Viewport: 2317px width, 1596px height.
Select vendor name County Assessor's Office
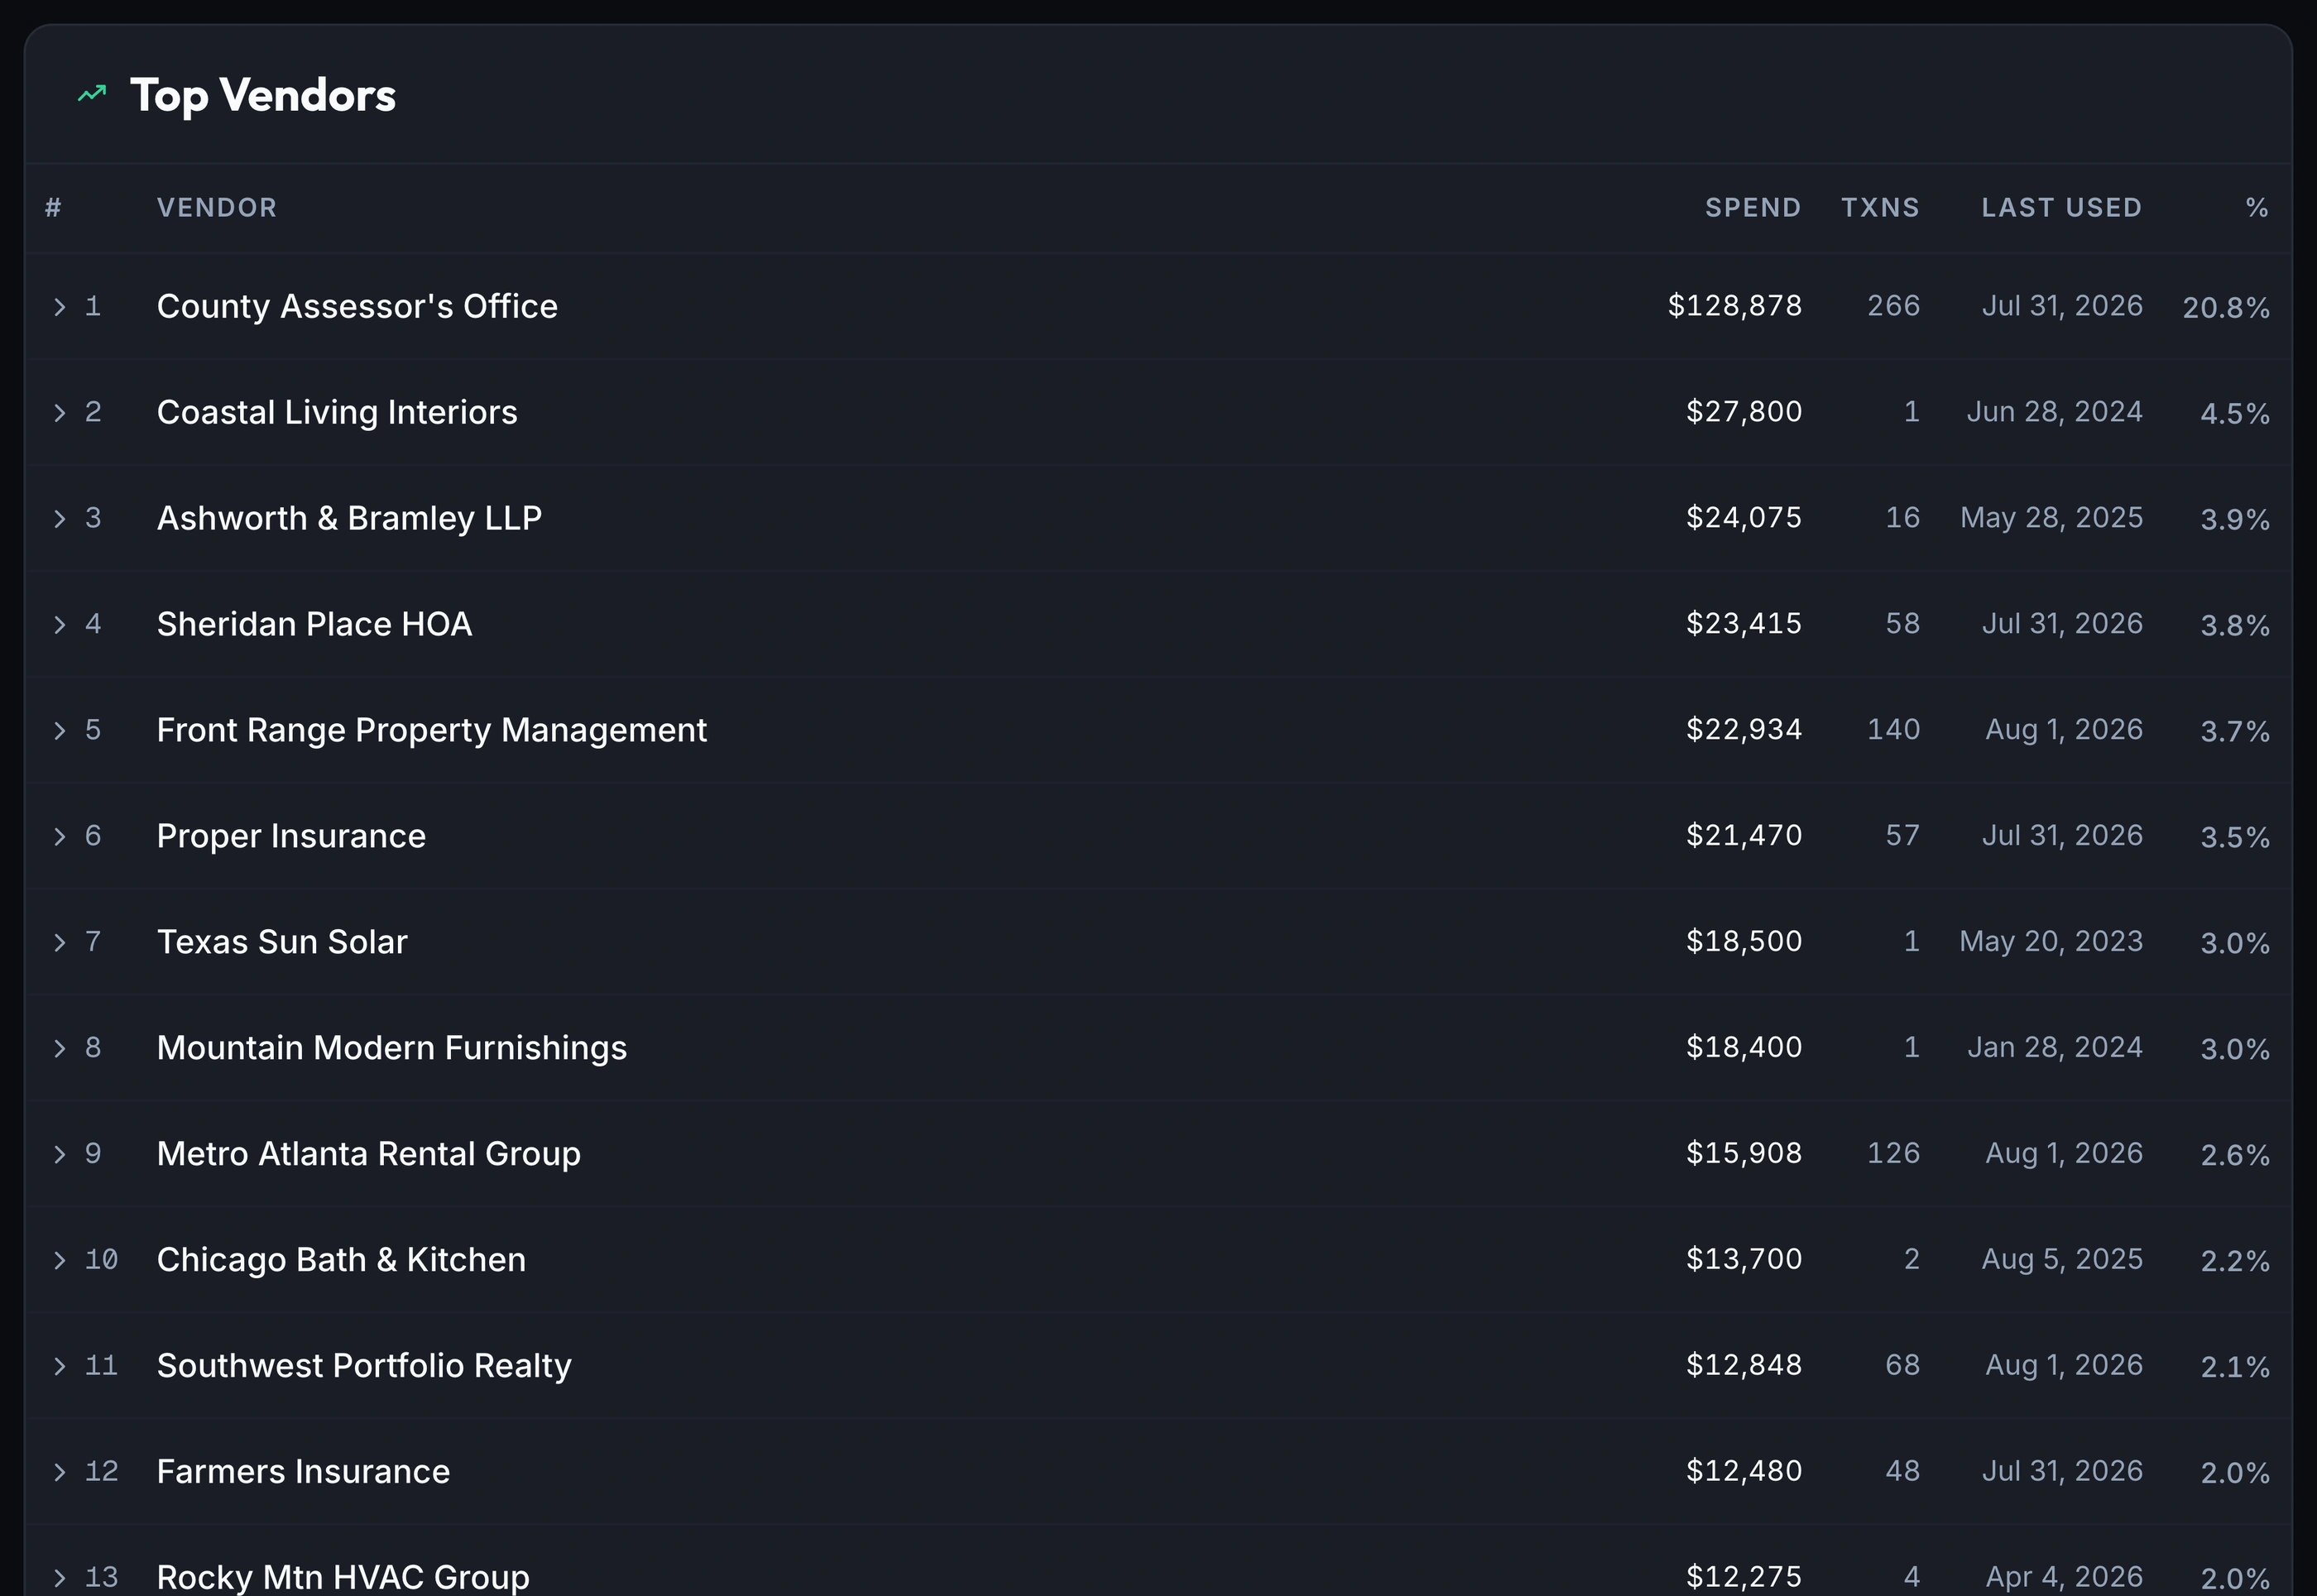(x=357, y=306)
